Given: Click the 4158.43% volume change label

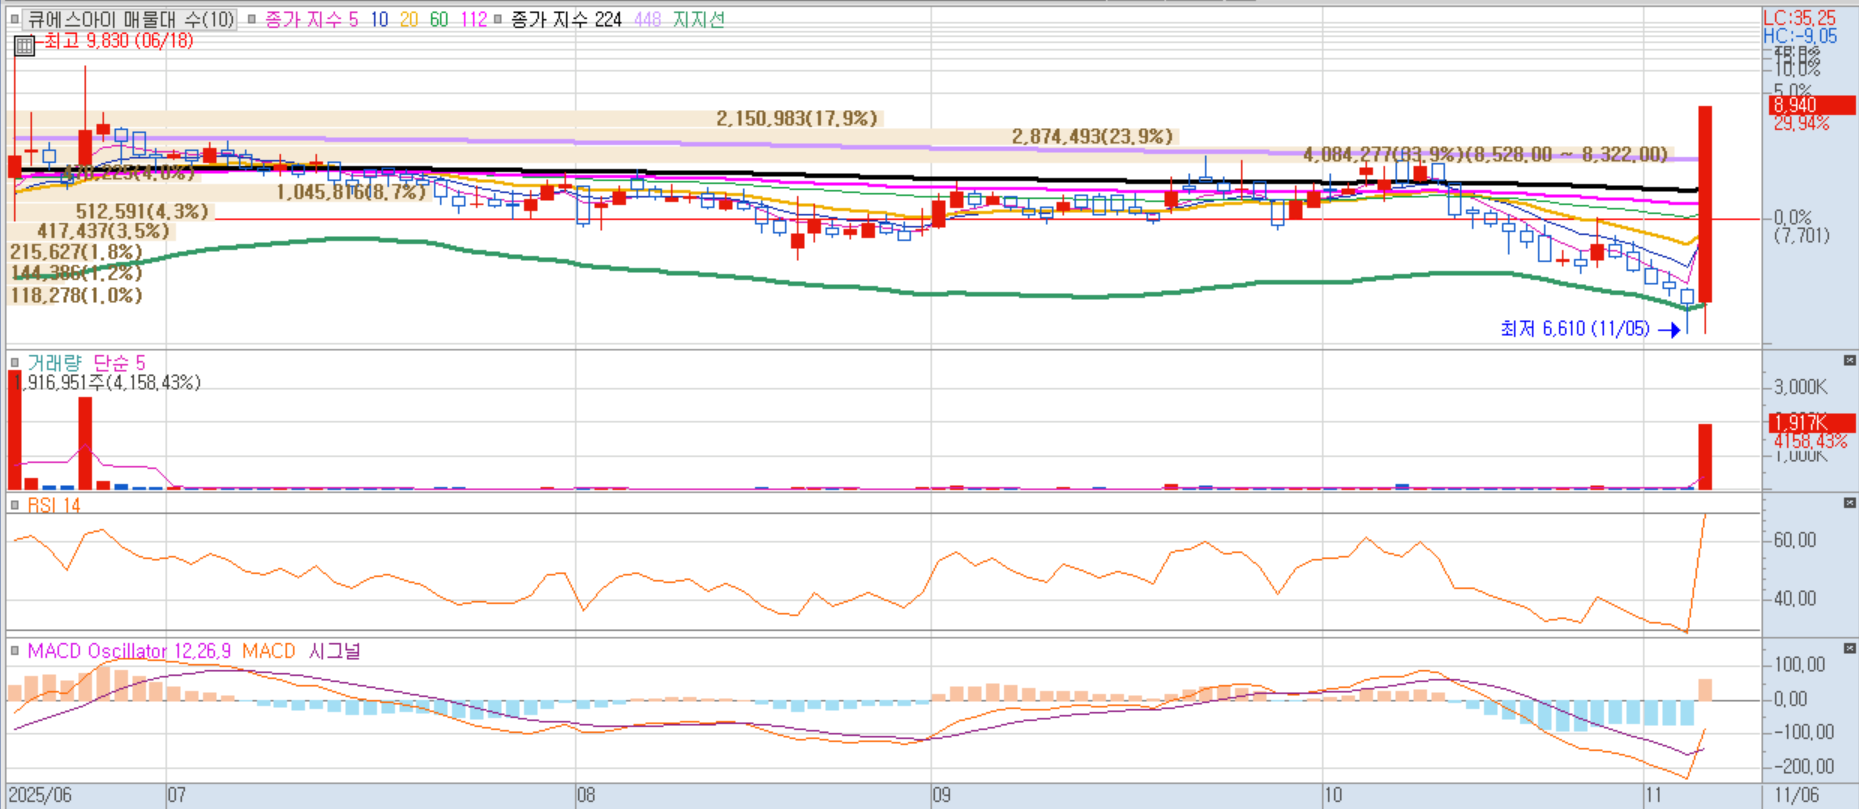Looking at the screenshot, I should pyautogui.click(x=1810, y=441).
